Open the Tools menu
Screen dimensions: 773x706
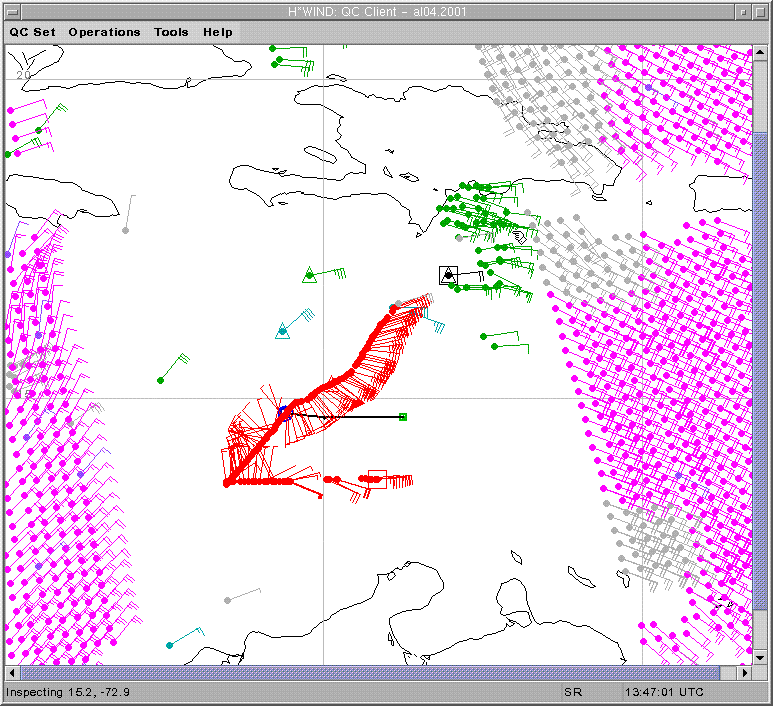tap(171, 32)
